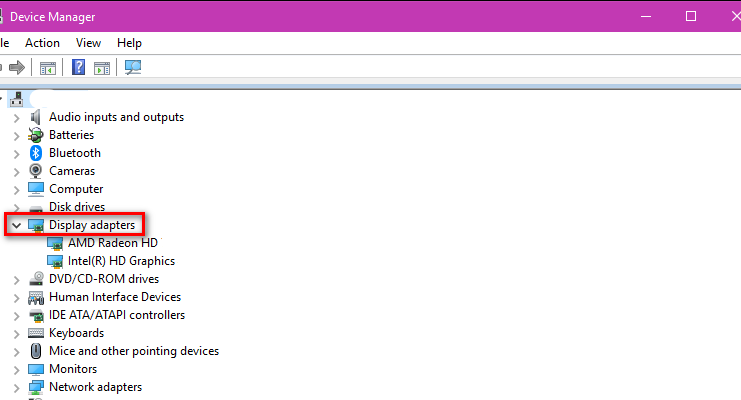Click the DVD/CD-ROM drives disc icon
Image resolution: width=741 pixels, height=400 pixels.
point(36,278)
